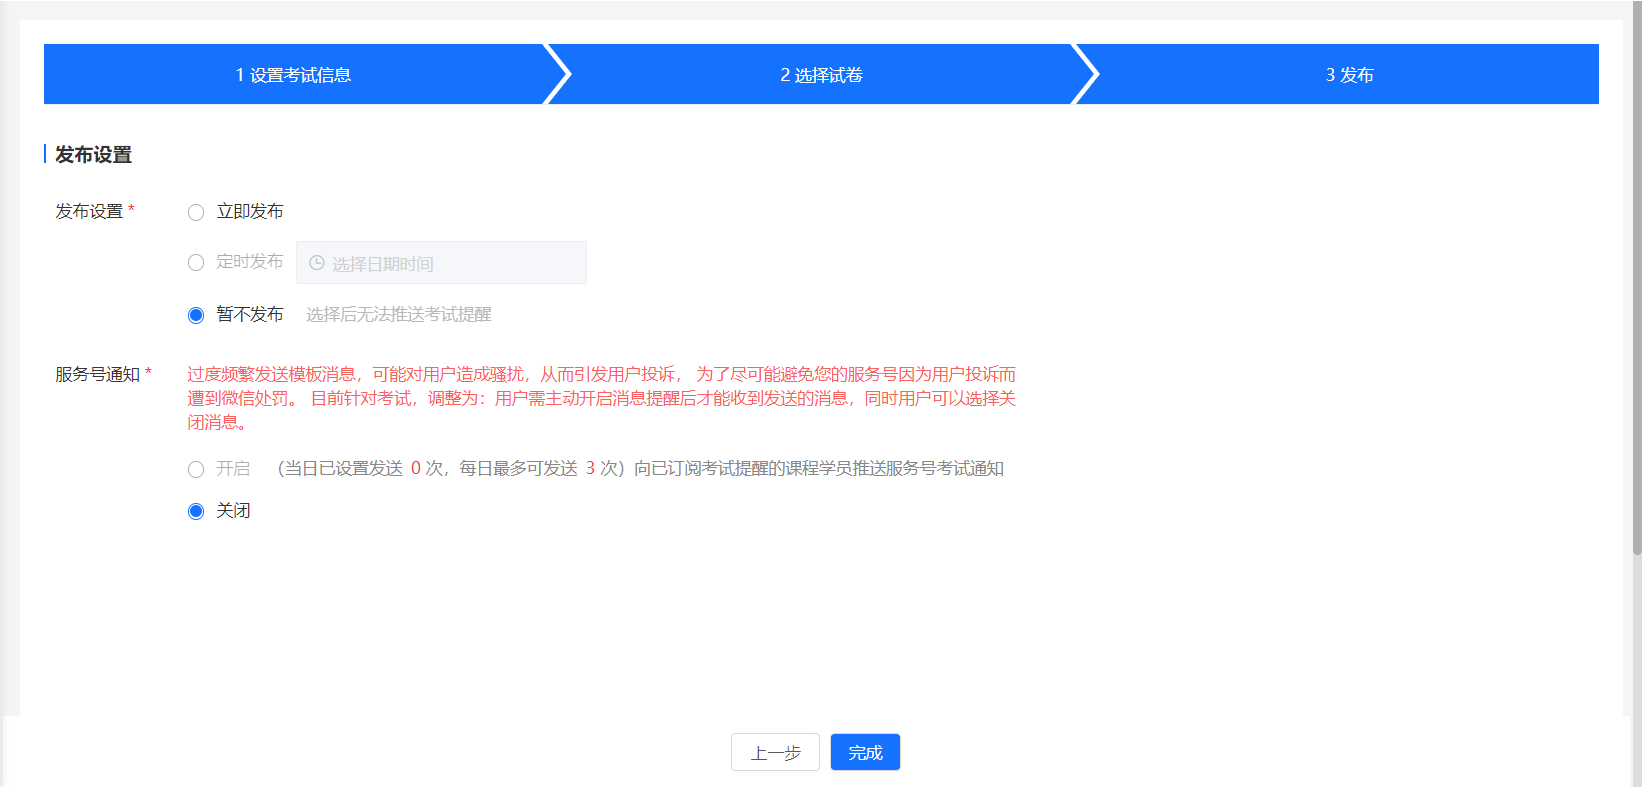Click the red warning text about 过度频繁发送模板消息
1642x787 pixels.
[x=601, y=398]
